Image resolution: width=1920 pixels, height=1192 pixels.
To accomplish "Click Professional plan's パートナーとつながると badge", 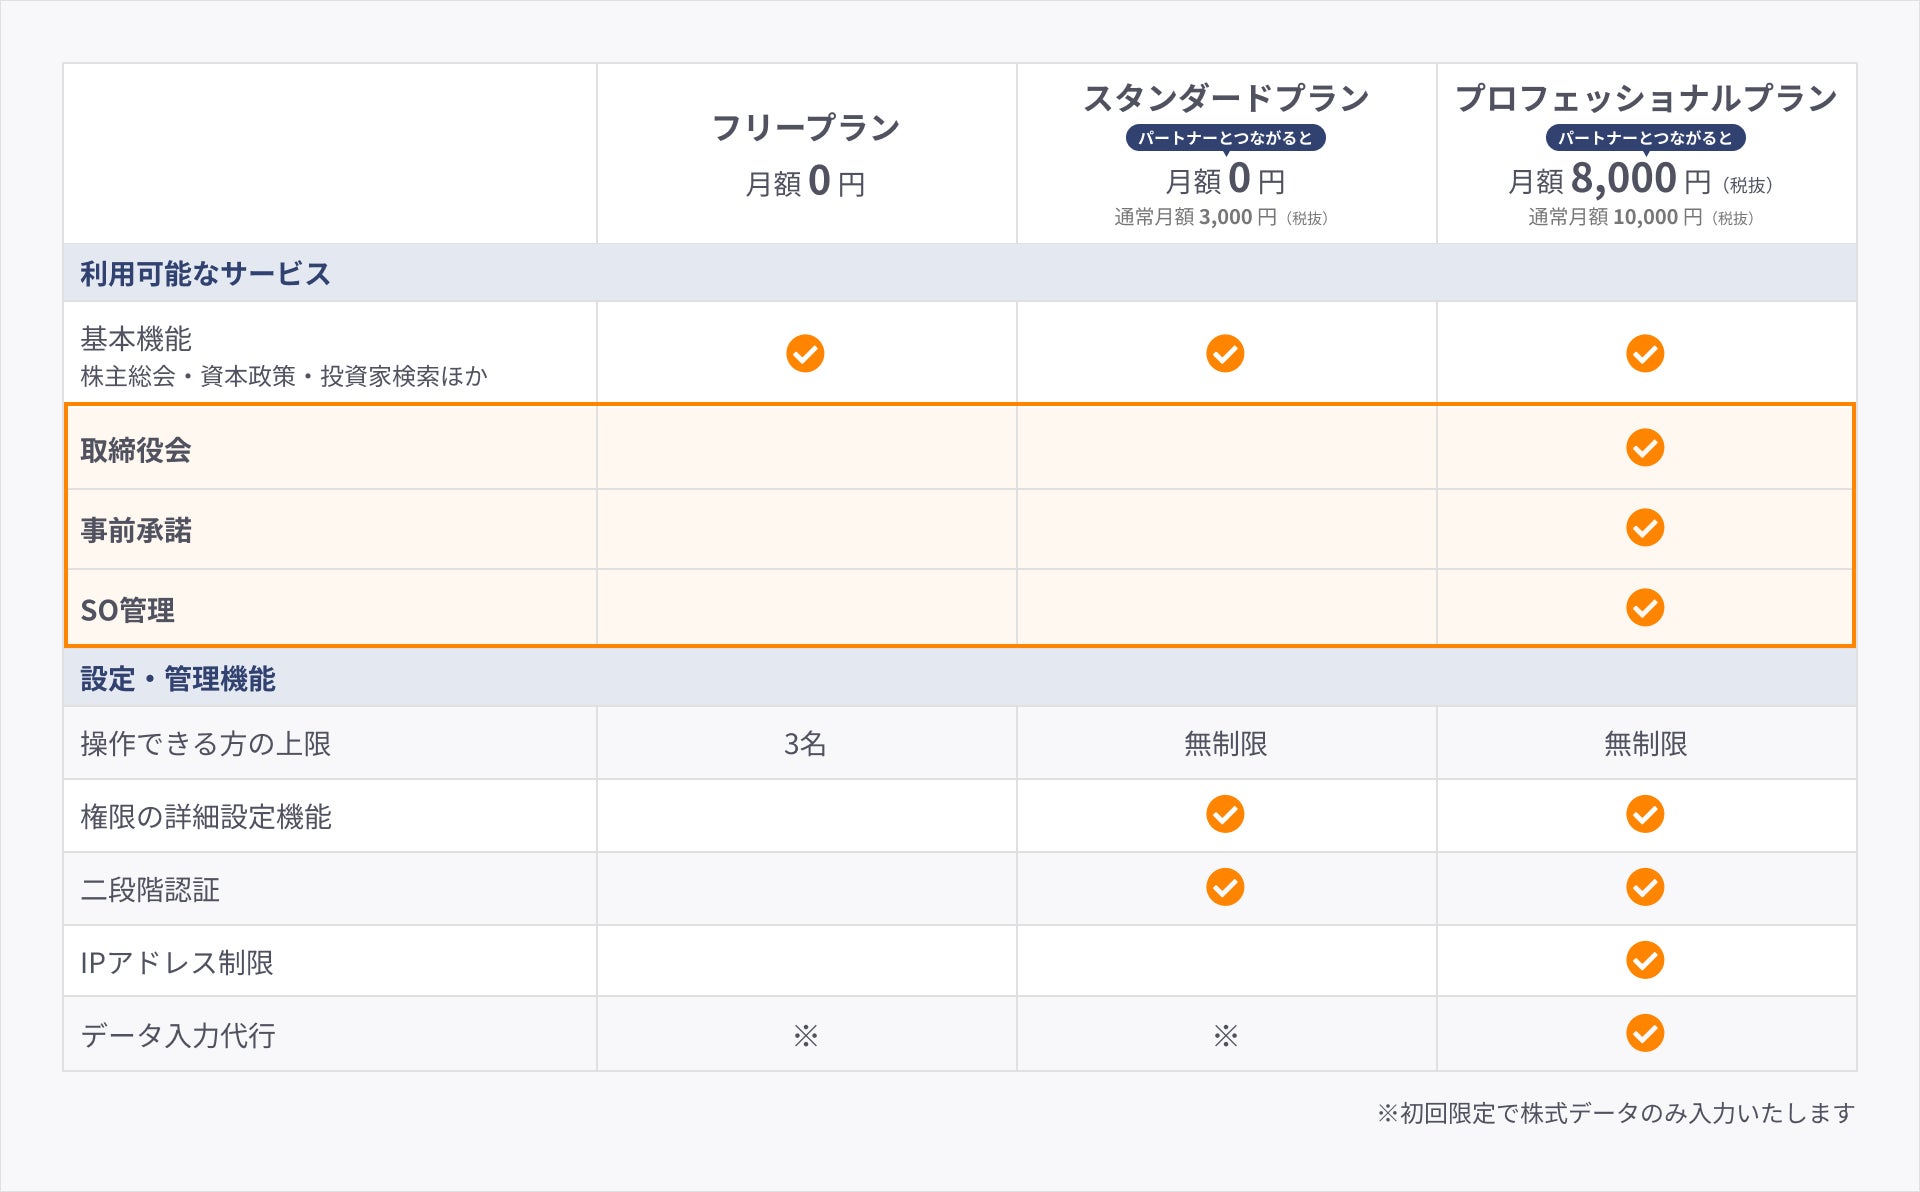I will [1645, 138].
